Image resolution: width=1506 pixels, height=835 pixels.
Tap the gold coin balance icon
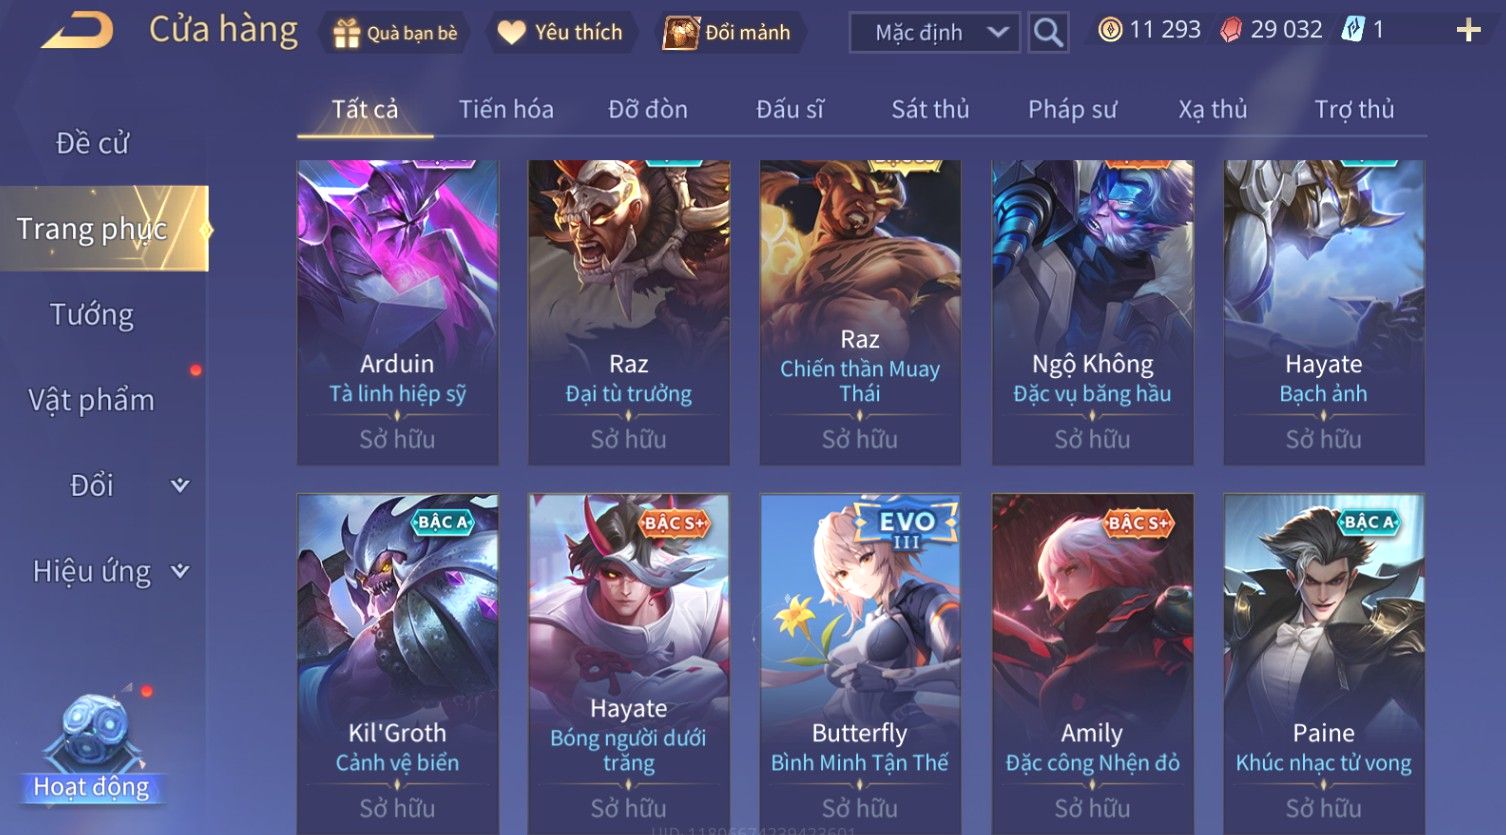(x=1110, y=30)
